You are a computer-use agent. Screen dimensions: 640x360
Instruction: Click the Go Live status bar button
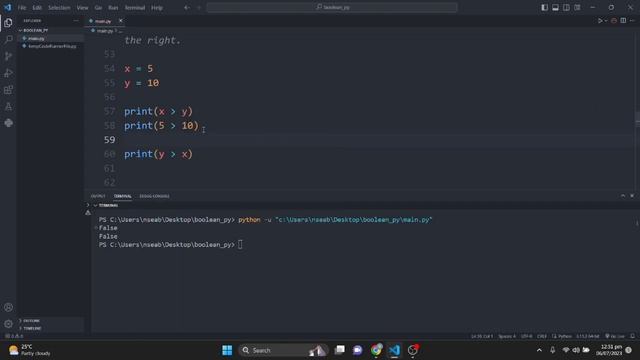[615, 336]
